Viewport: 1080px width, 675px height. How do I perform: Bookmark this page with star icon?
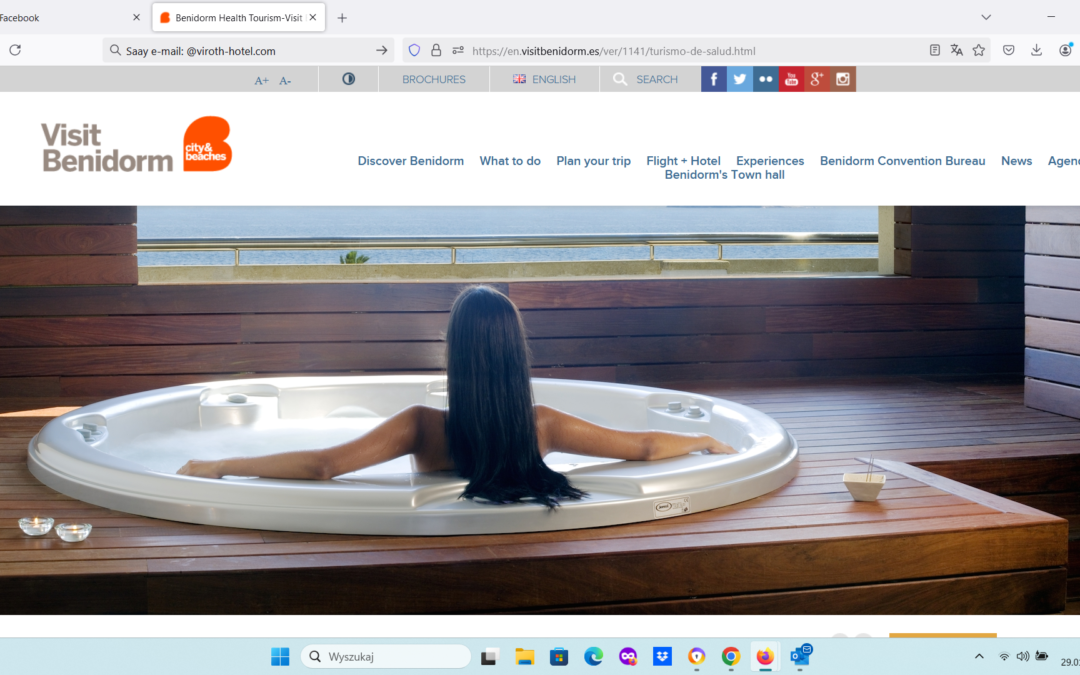click(979, 50)
